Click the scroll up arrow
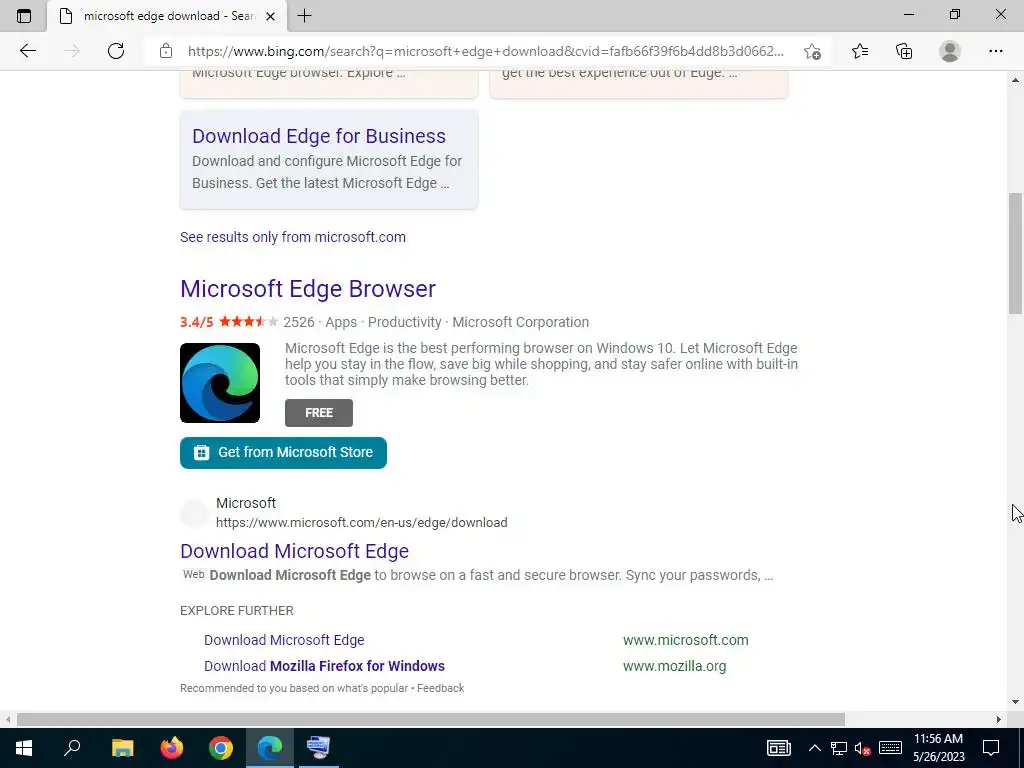1024x768 pixels. (x=1015, y=80)
